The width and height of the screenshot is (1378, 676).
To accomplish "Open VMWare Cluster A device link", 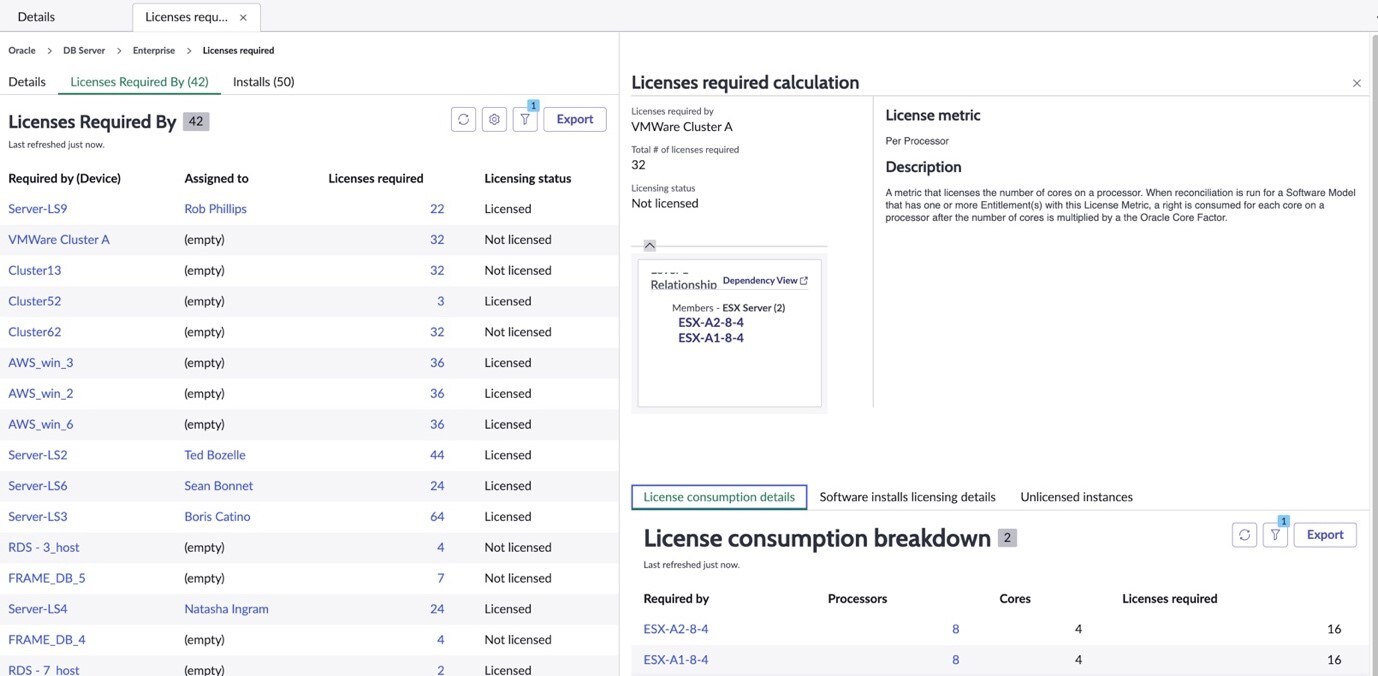I will tap(59, 240).
